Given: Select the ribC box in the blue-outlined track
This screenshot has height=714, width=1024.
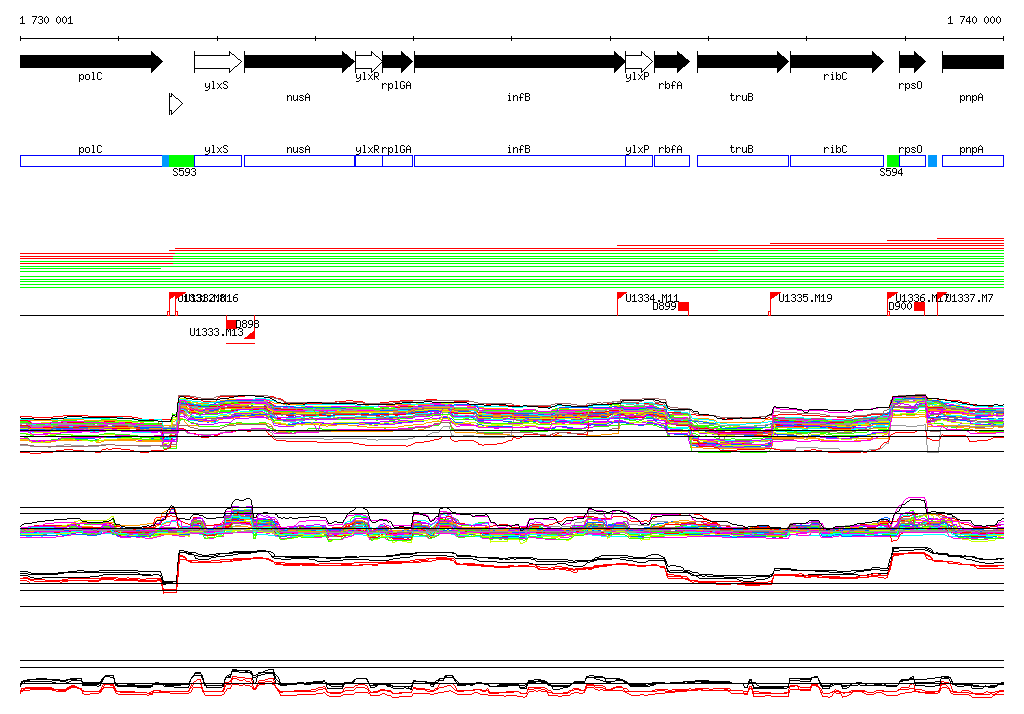Looking at the screenshot, I should tap(837, 161).
